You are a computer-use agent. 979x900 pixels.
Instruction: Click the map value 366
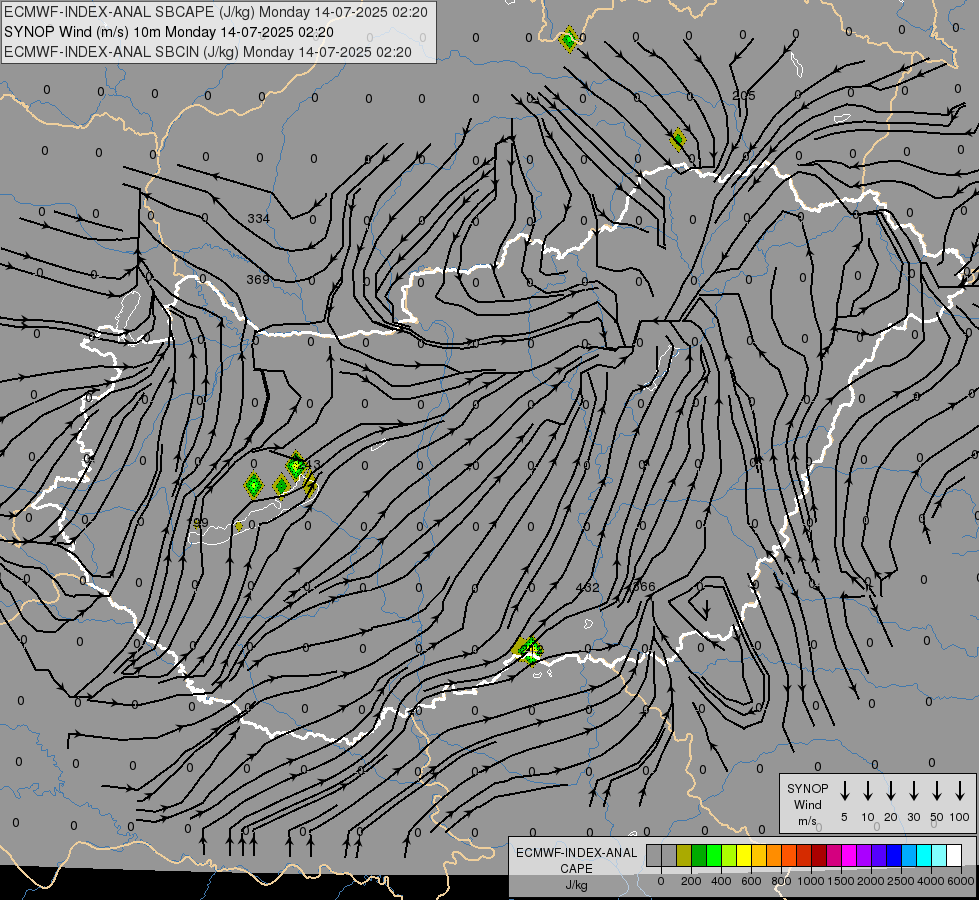pos(644,586)
